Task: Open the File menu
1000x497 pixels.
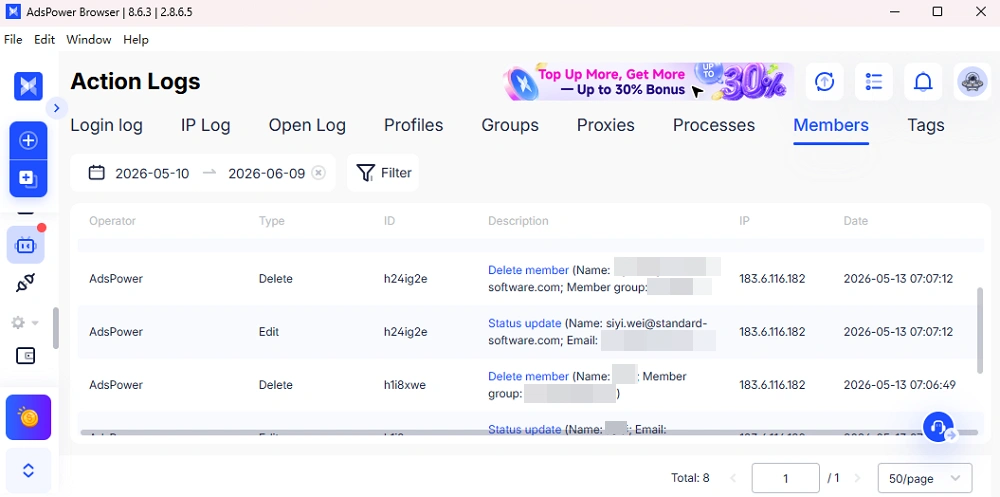Action: [x=13, y=40]
